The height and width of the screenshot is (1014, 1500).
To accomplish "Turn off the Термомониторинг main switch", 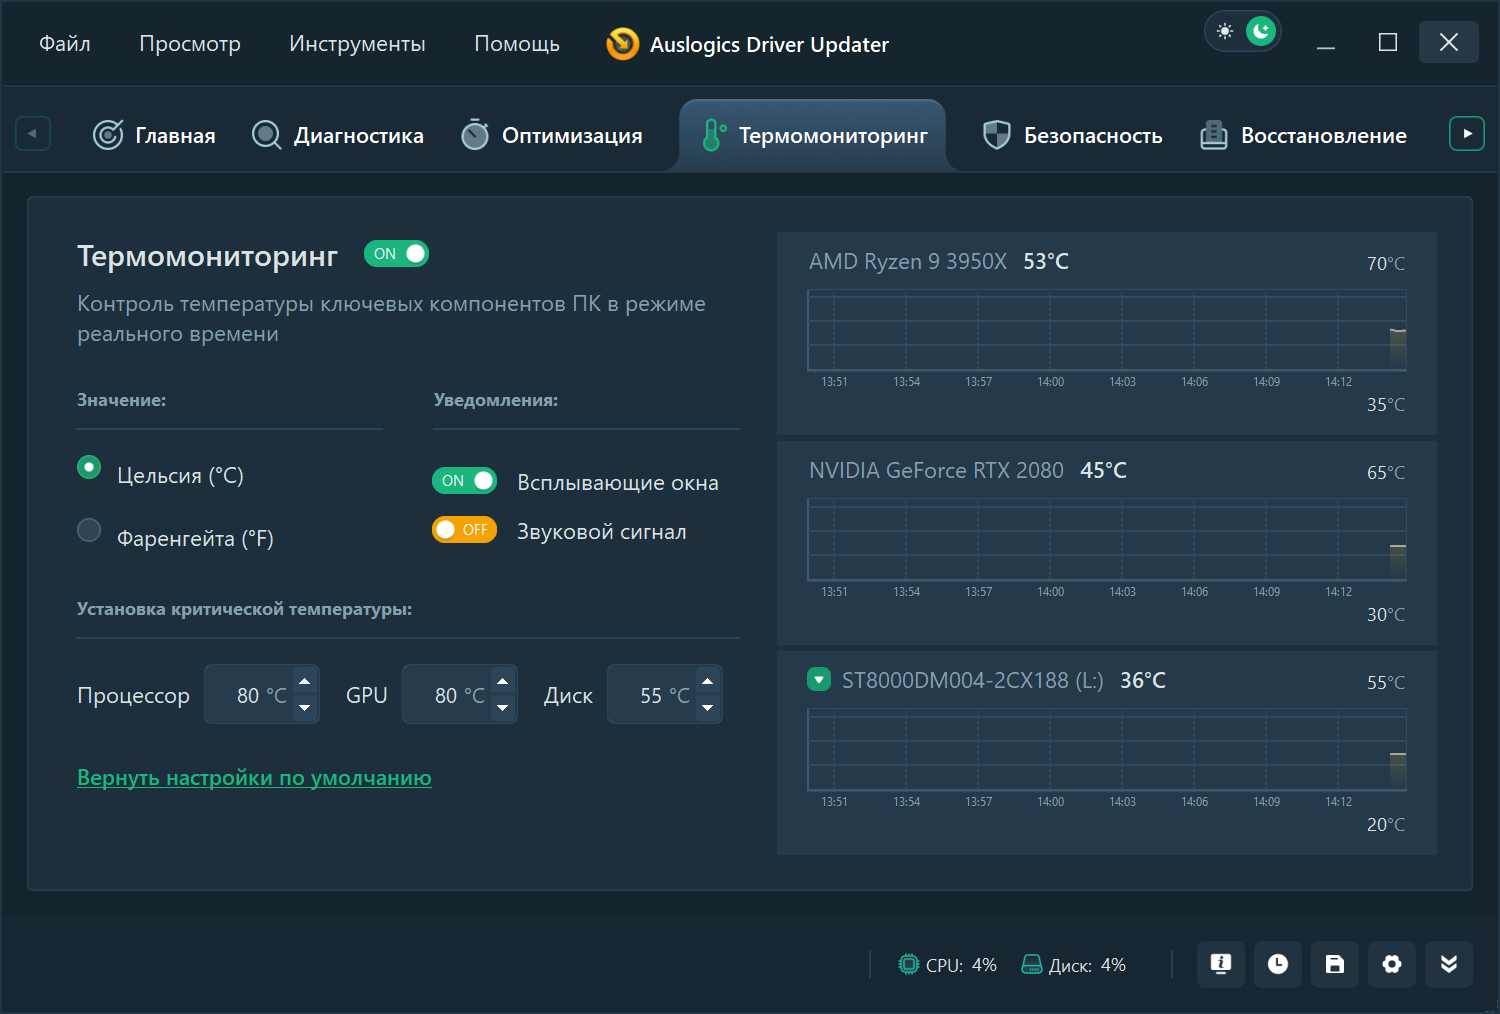I will pos(397,254).
